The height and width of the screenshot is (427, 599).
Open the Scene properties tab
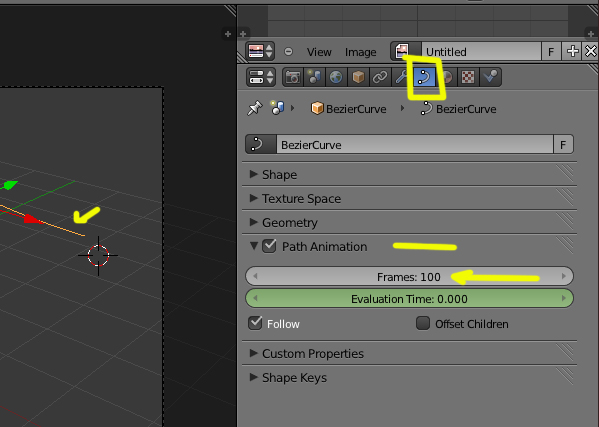[x=314, y=77]
